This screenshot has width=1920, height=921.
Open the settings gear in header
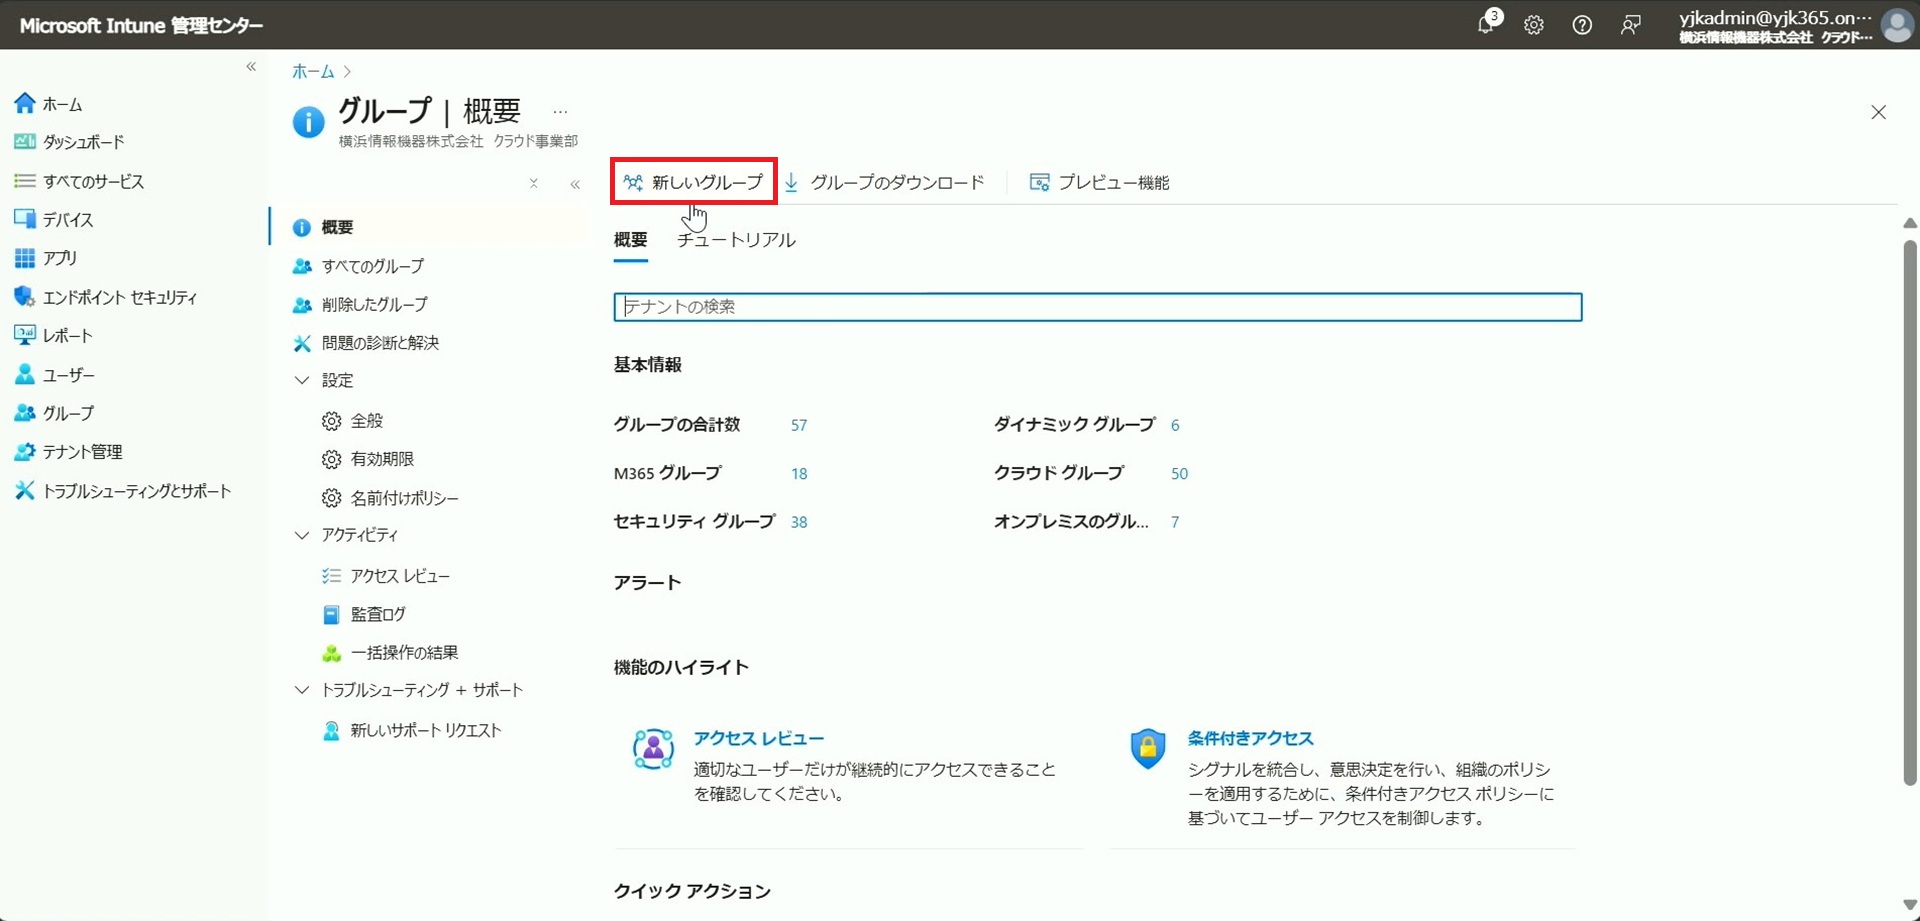(x=1533, y=25)
